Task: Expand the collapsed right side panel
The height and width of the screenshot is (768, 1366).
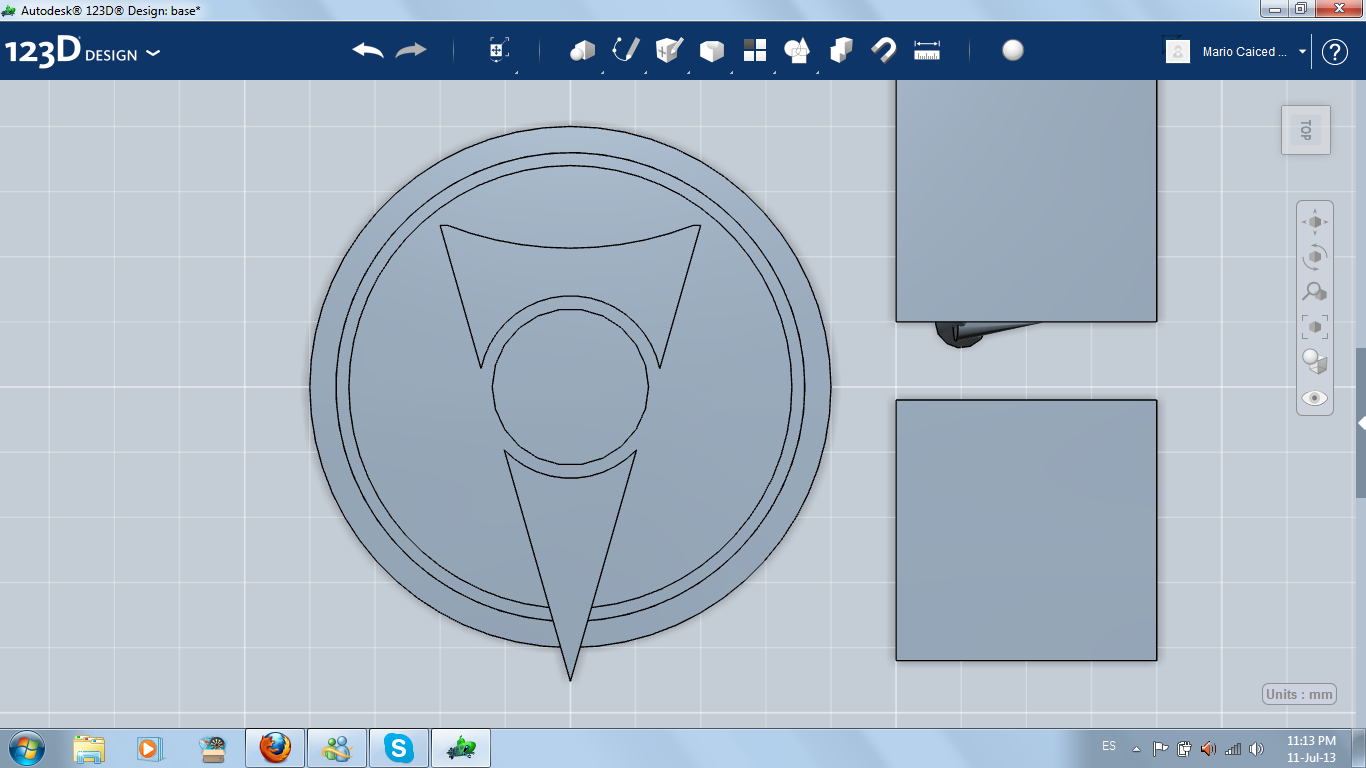Action: coord(1361,423)
